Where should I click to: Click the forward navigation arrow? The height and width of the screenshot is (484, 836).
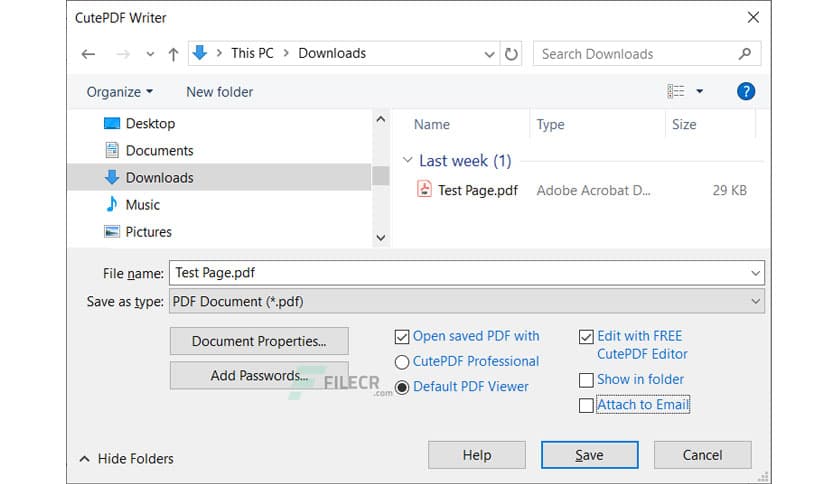123,54
